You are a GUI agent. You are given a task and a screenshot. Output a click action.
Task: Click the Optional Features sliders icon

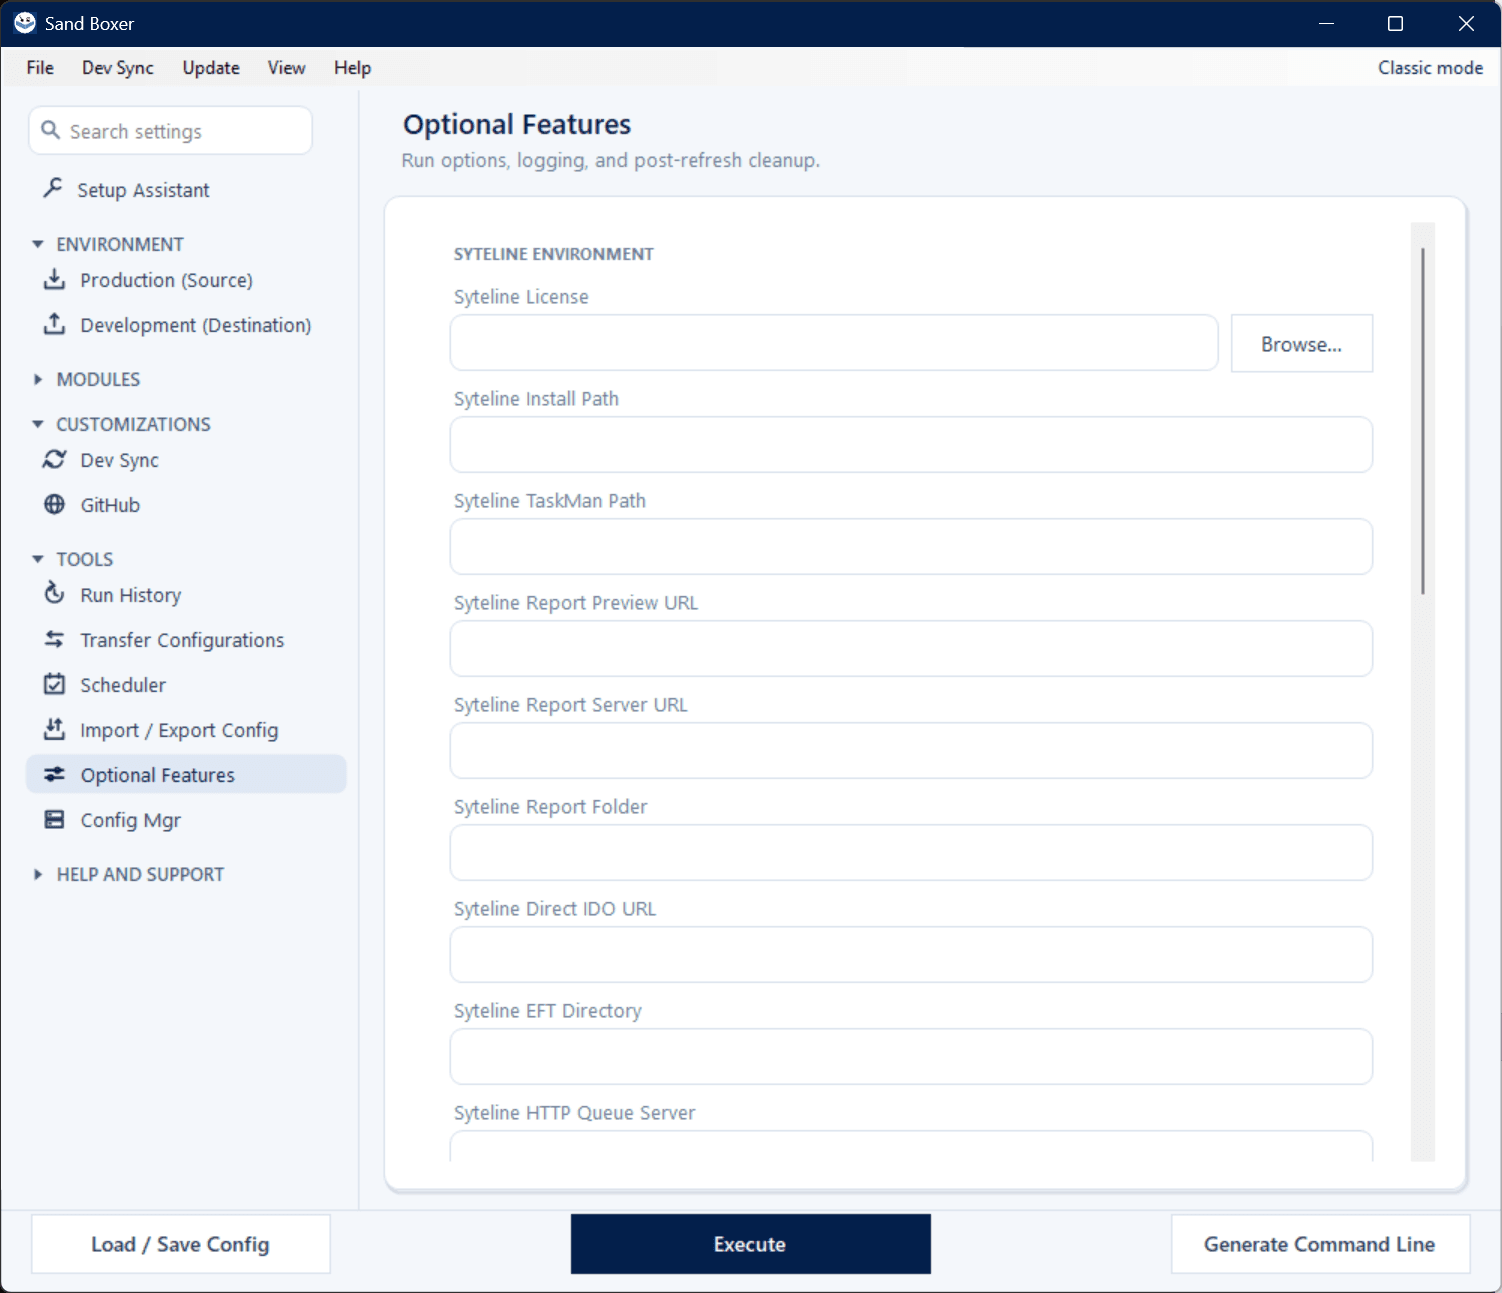point(54,774)
